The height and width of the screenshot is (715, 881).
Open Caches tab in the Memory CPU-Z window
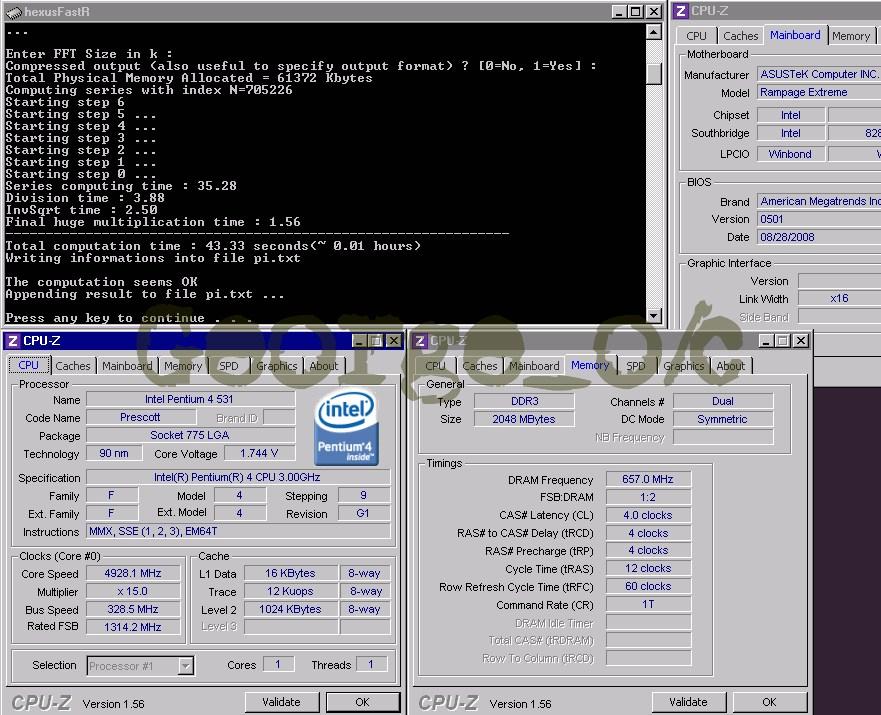(480, 366)
